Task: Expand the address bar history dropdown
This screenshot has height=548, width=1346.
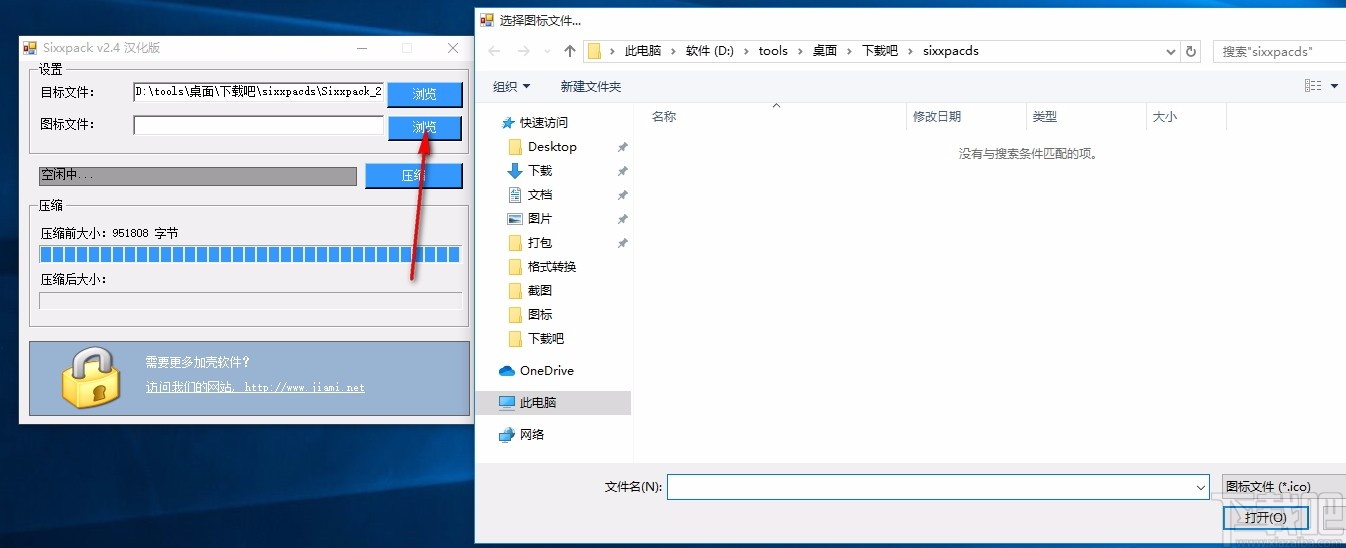Action: coord(1171,51)
